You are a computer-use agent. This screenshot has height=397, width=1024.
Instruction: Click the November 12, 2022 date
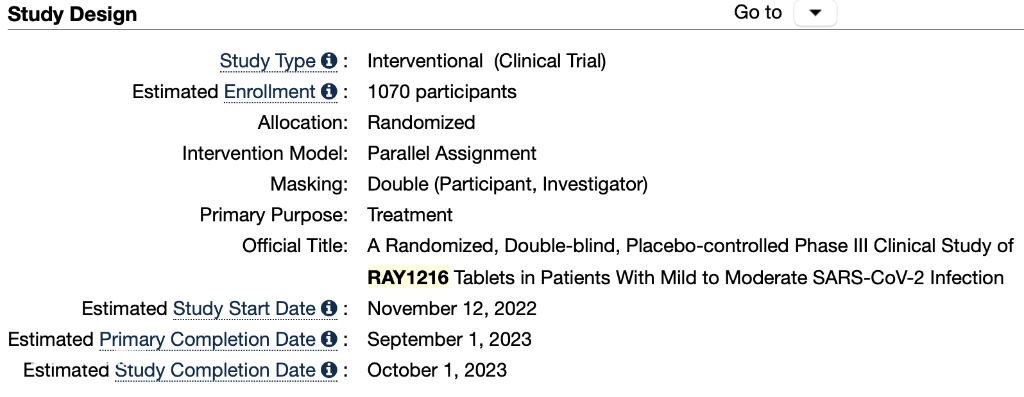(x=452, y=308)
